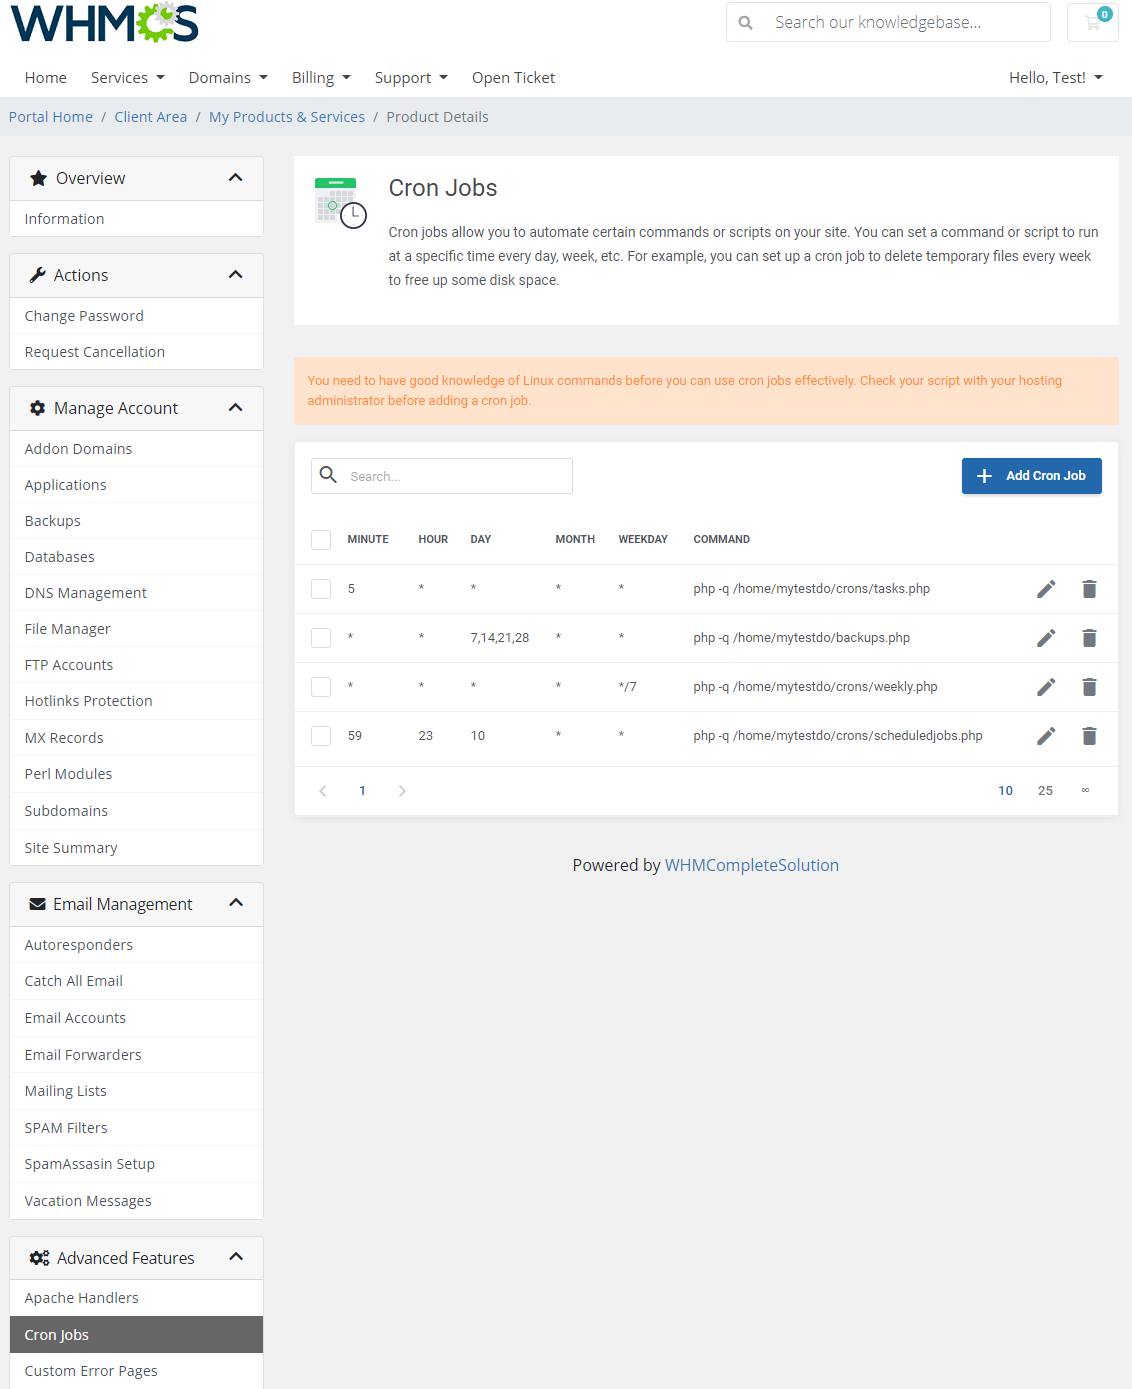Click the Add Cron Job button

point(1031,476)
